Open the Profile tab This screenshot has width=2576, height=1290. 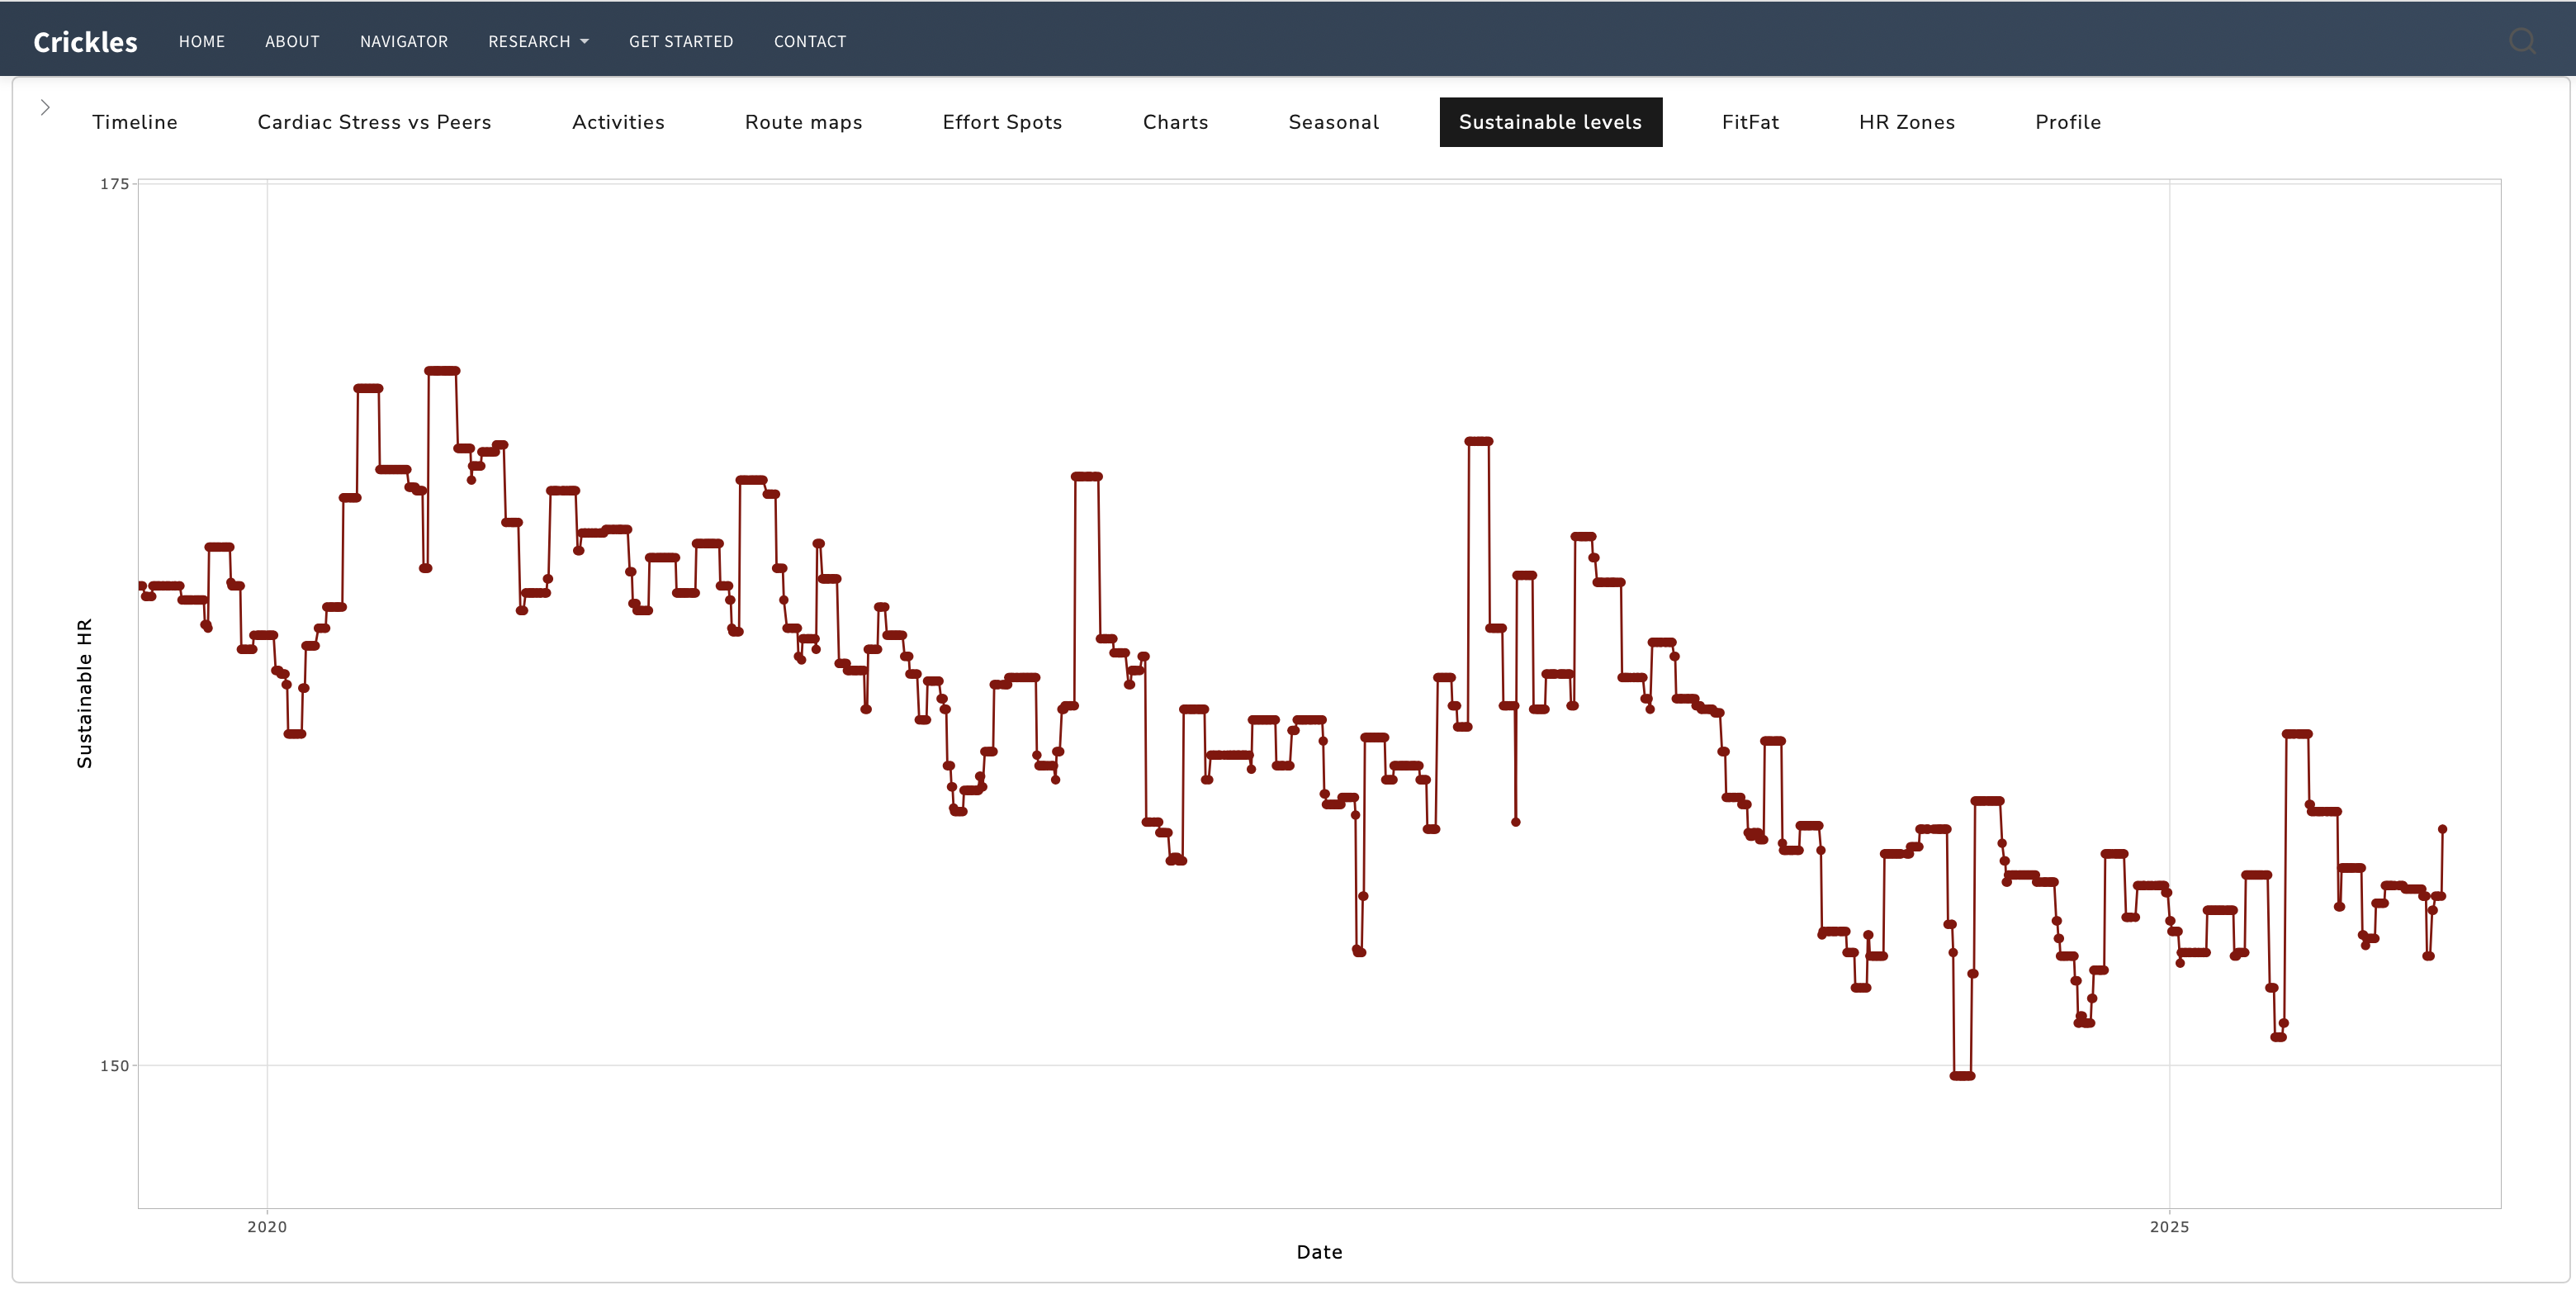coord(2067,122)
